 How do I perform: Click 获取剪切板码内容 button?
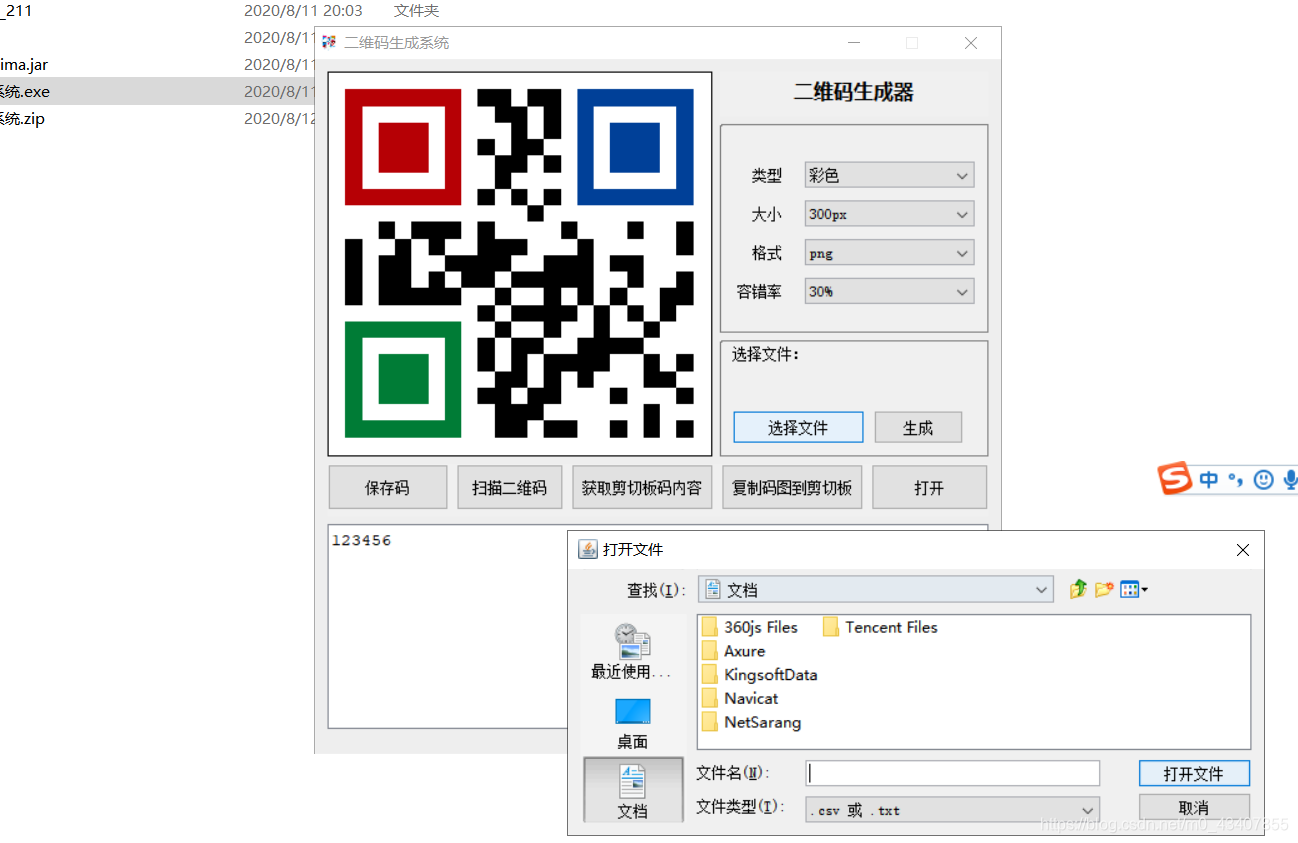pos(642,488)
